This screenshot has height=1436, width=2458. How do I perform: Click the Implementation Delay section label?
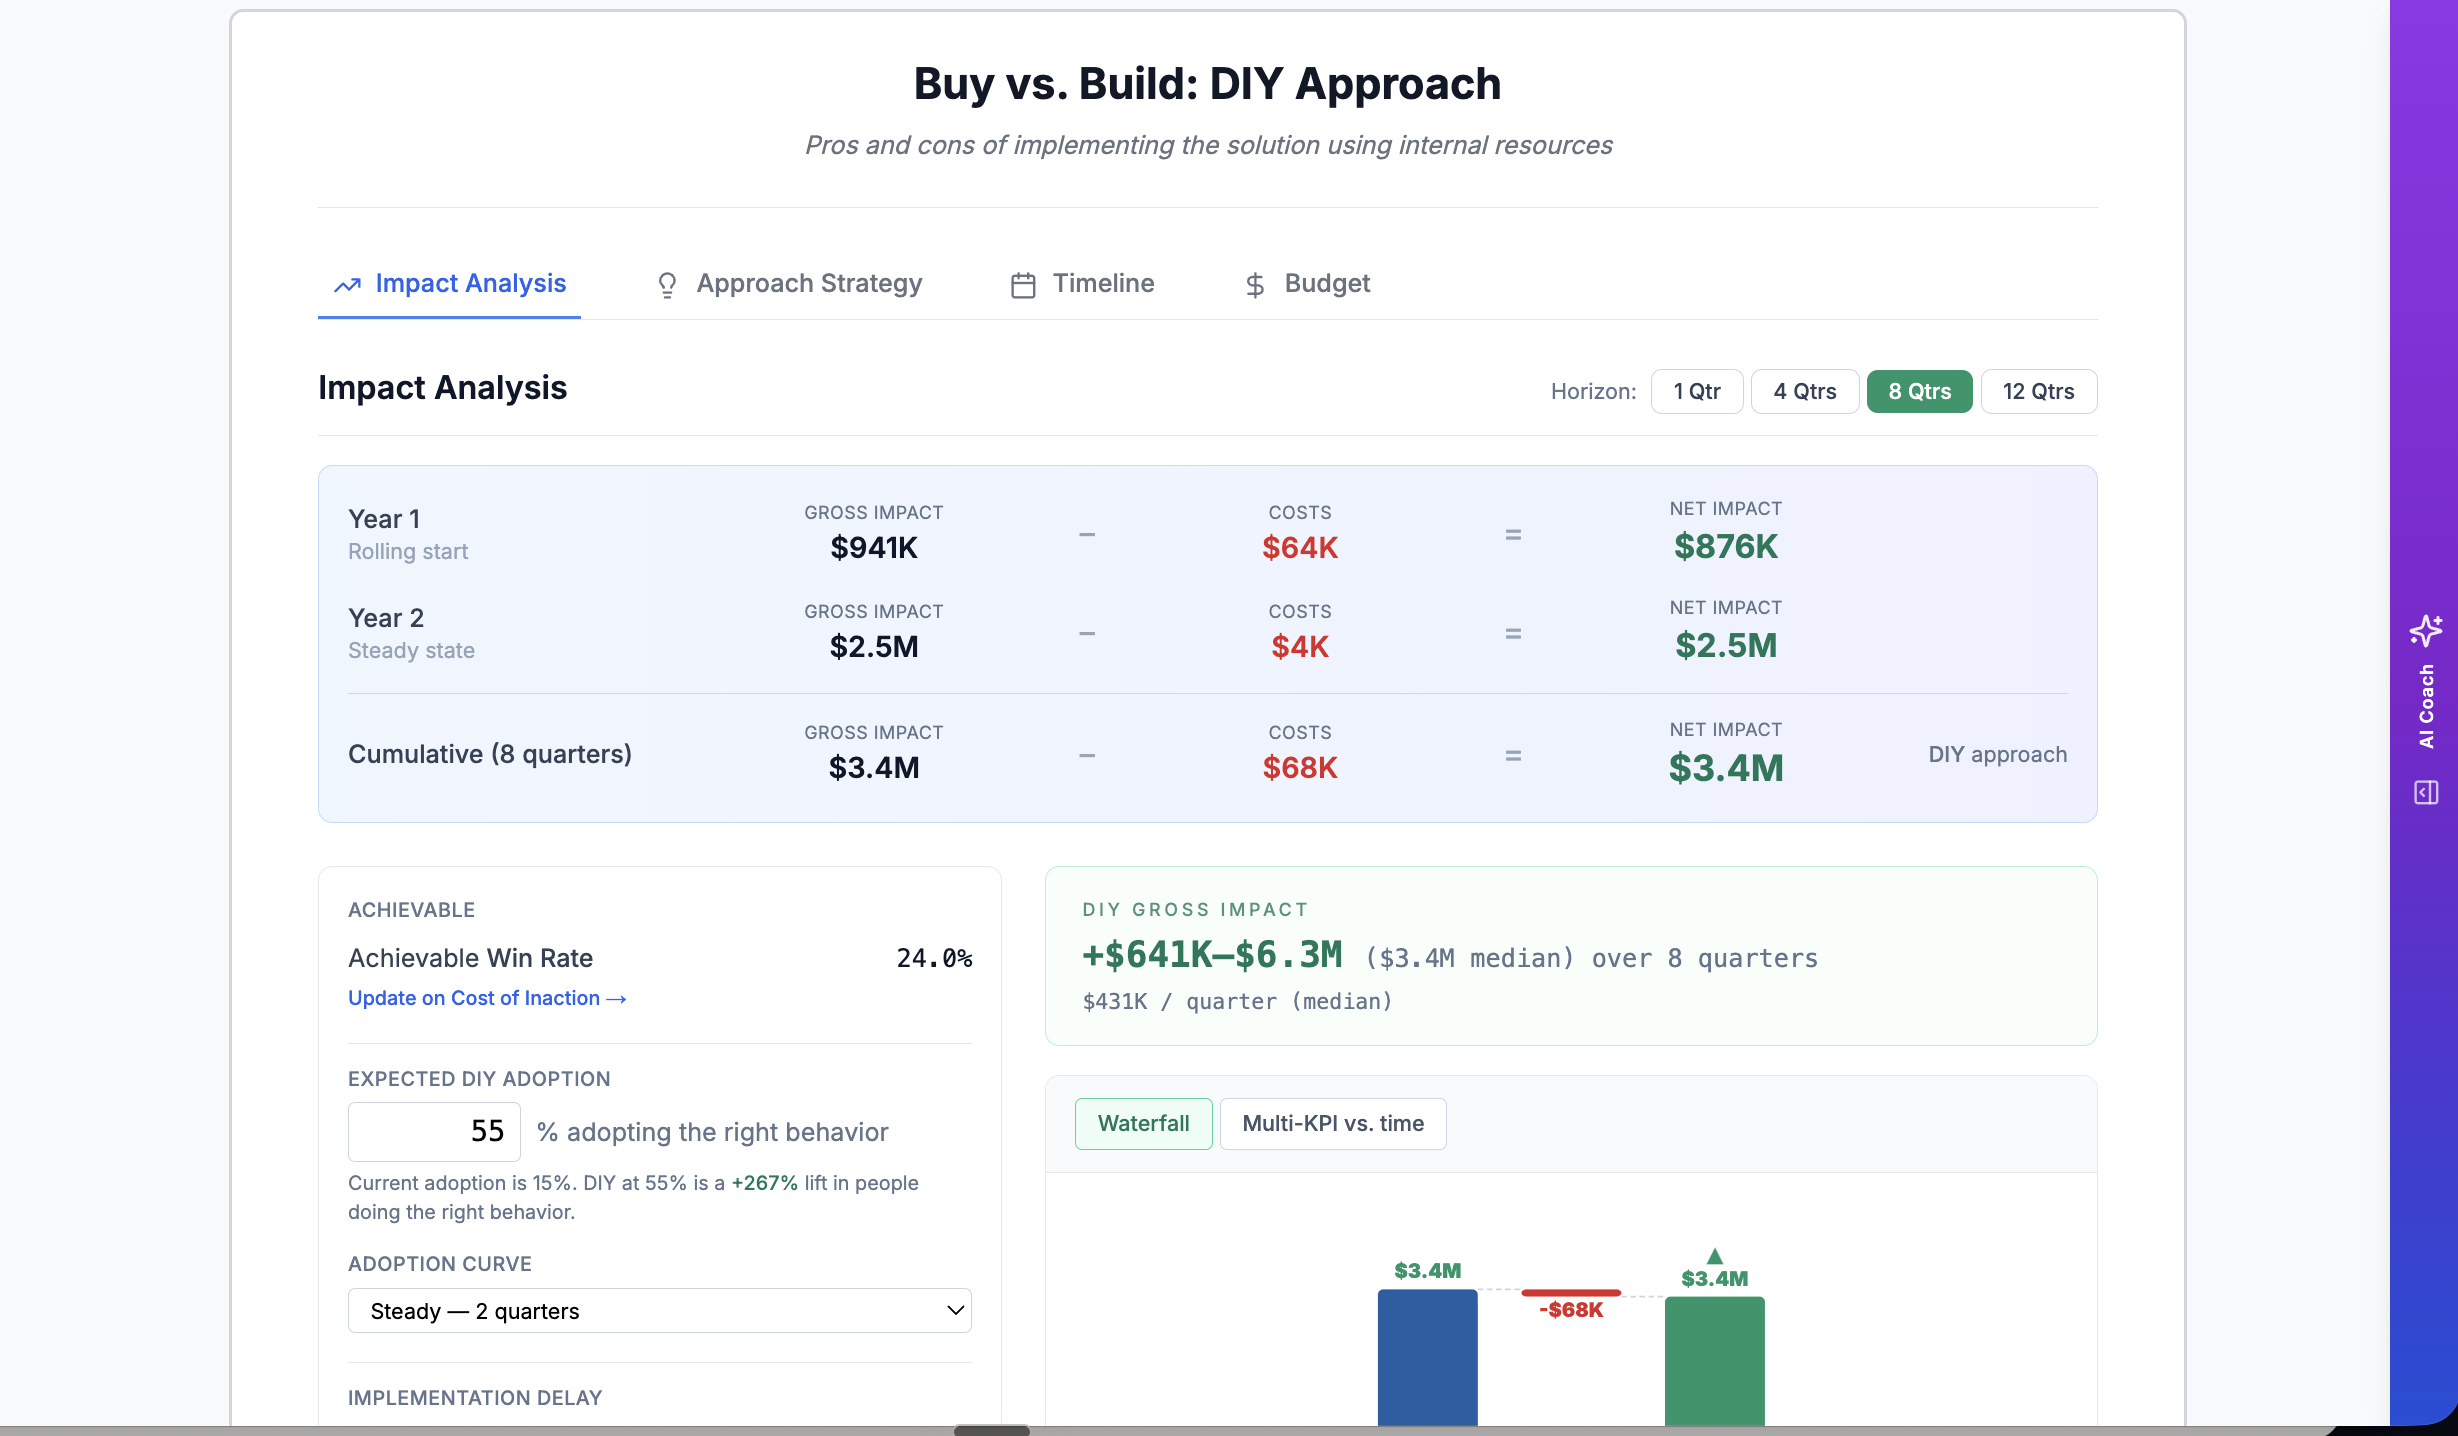475,1398
